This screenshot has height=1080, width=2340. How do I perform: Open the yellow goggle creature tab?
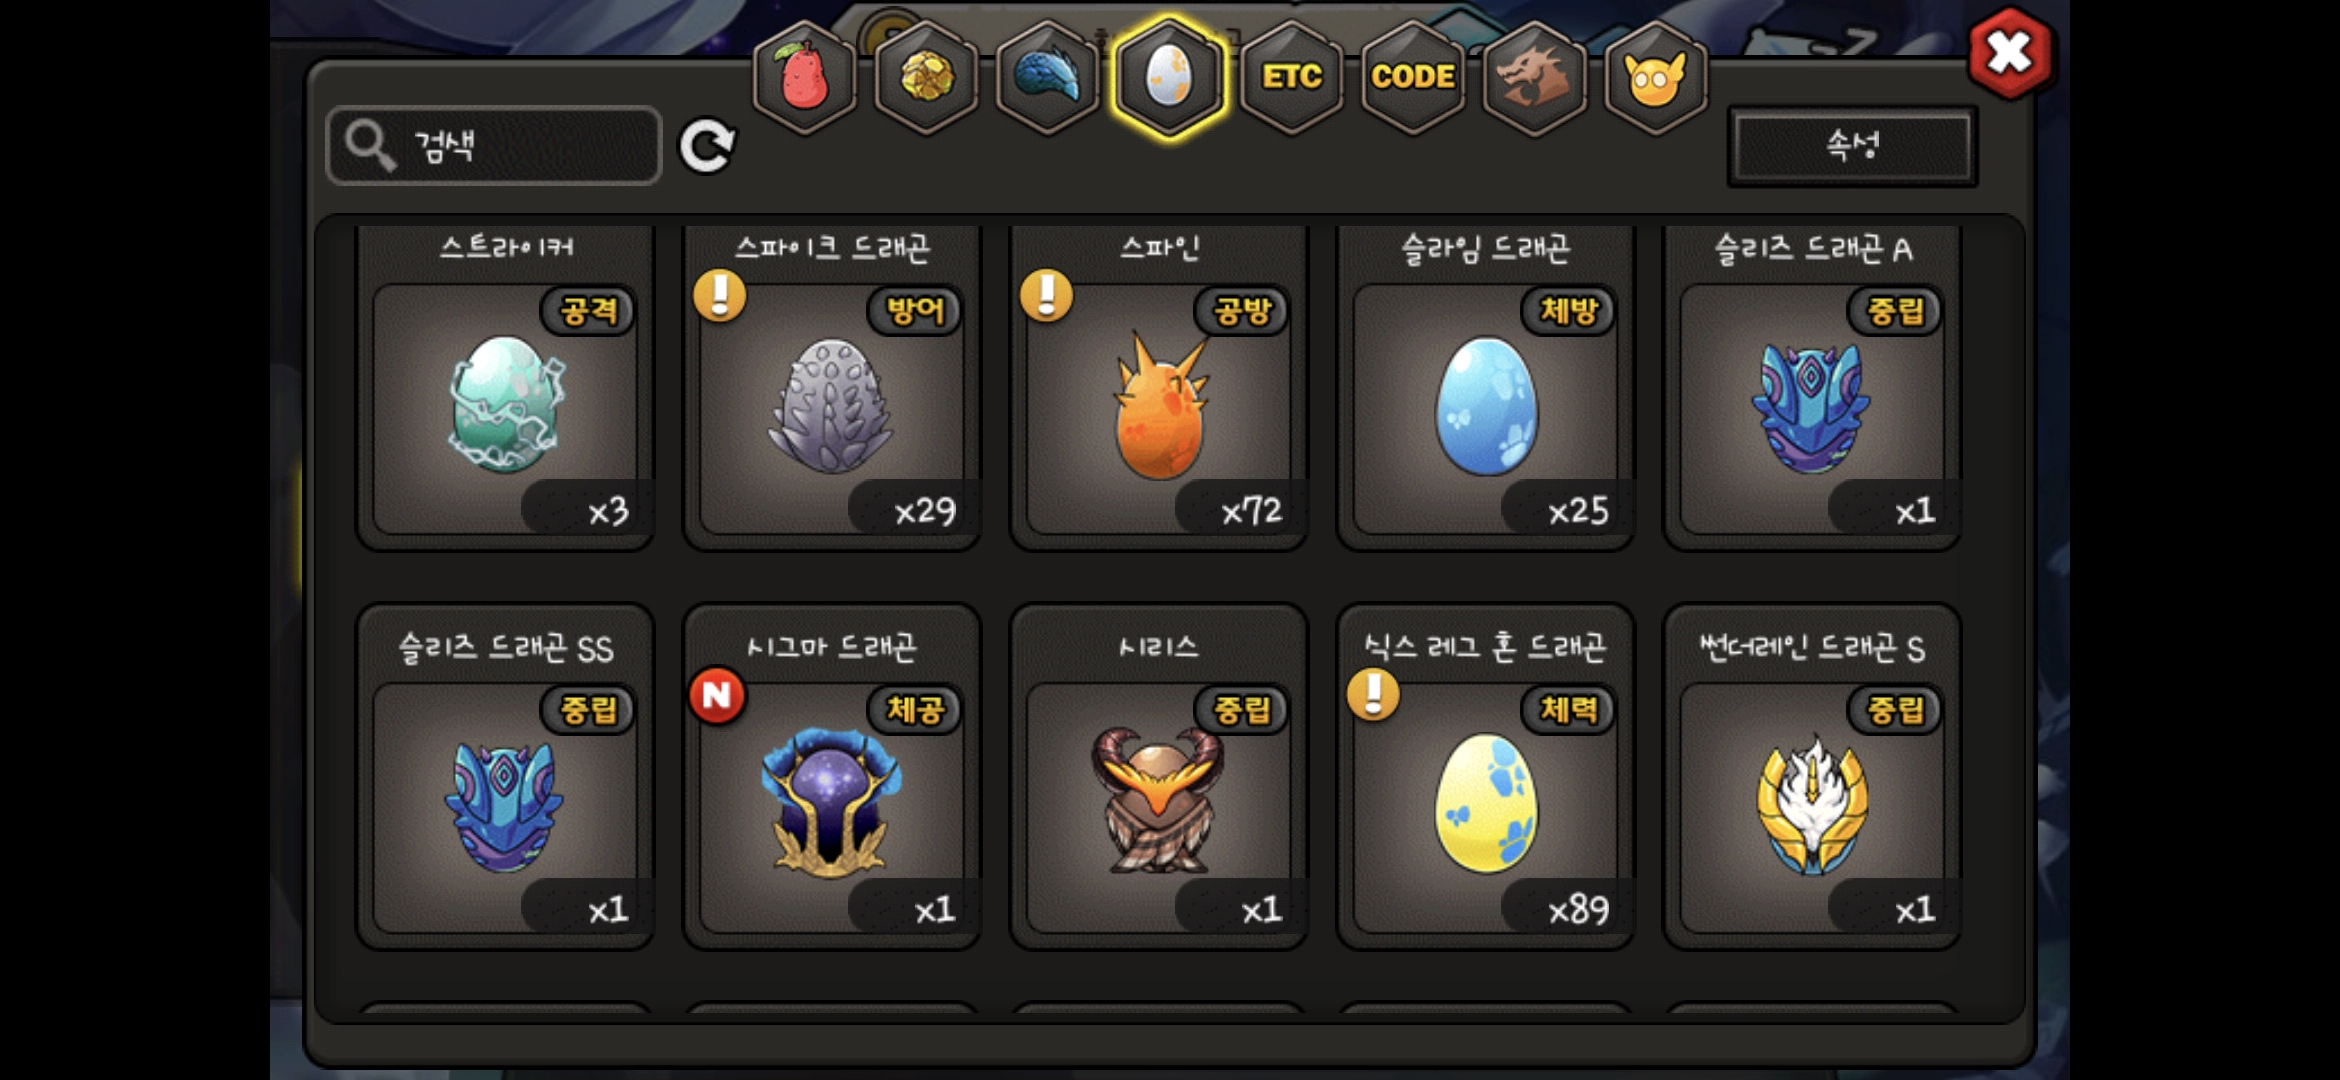[x=1656, y=77]
